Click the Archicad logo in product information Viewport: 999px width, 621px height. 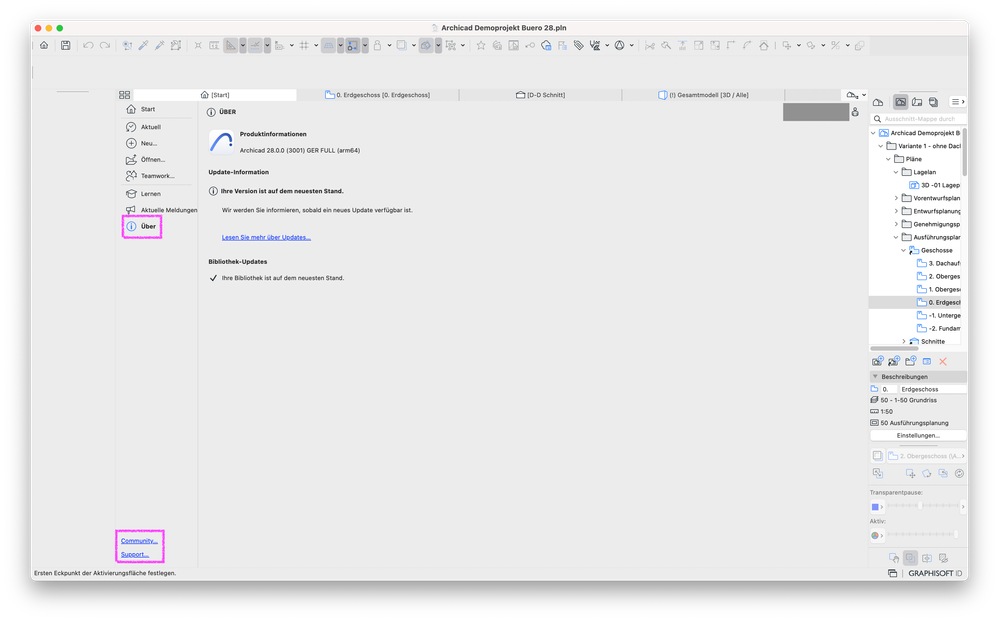(221, 141)
